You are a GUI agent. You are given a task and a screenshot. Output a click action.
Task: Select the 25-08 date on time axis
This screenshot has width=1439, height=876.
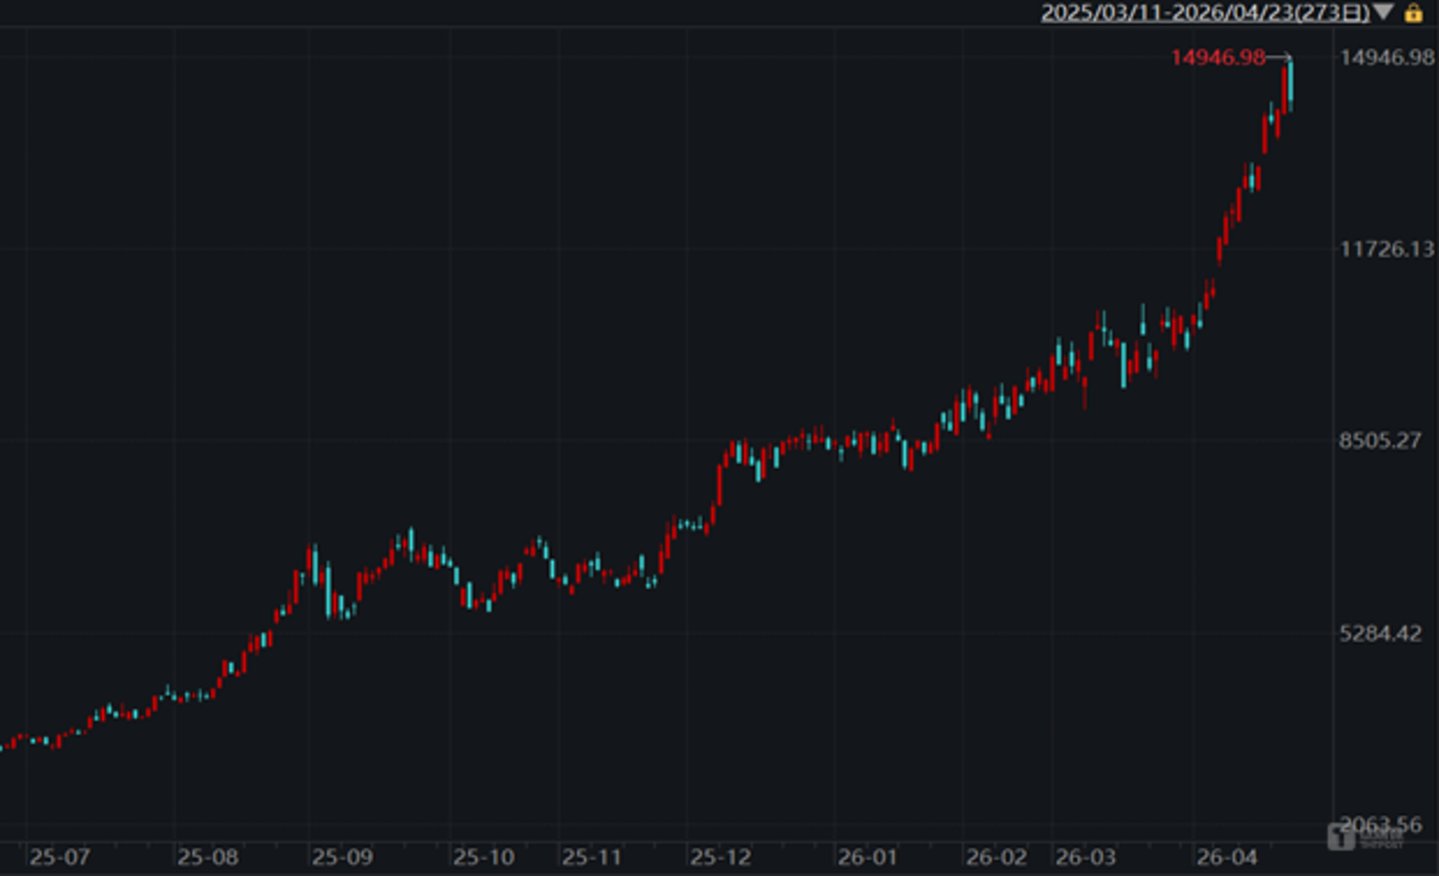pyautogui.click(x=207, y=857)
